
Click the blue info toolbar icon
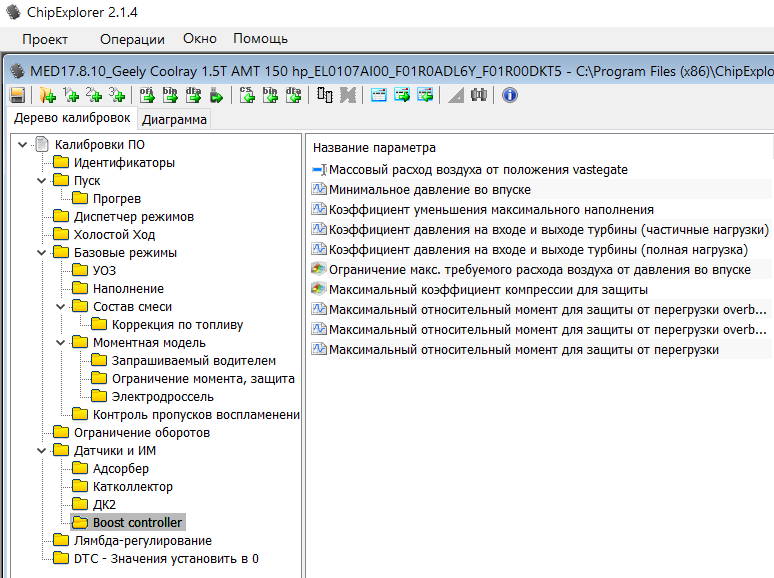pyautogui.click(x=510, y=95)
